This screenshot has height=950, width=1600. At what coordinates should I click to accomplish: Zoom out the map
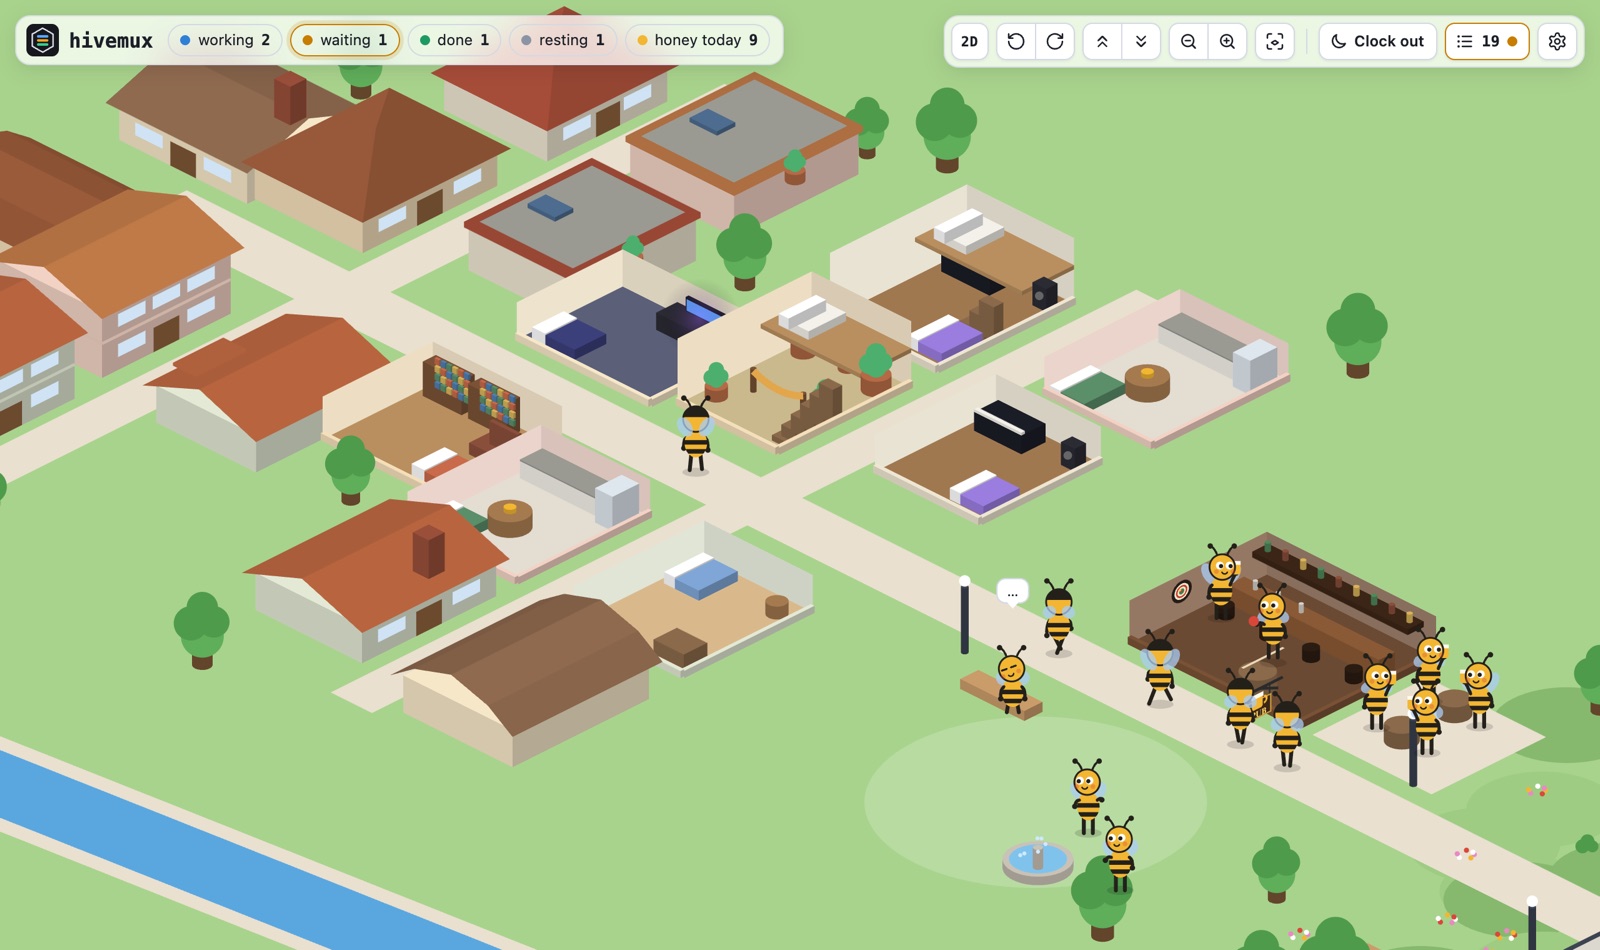pyautogui.click(x=1188, y=41)
